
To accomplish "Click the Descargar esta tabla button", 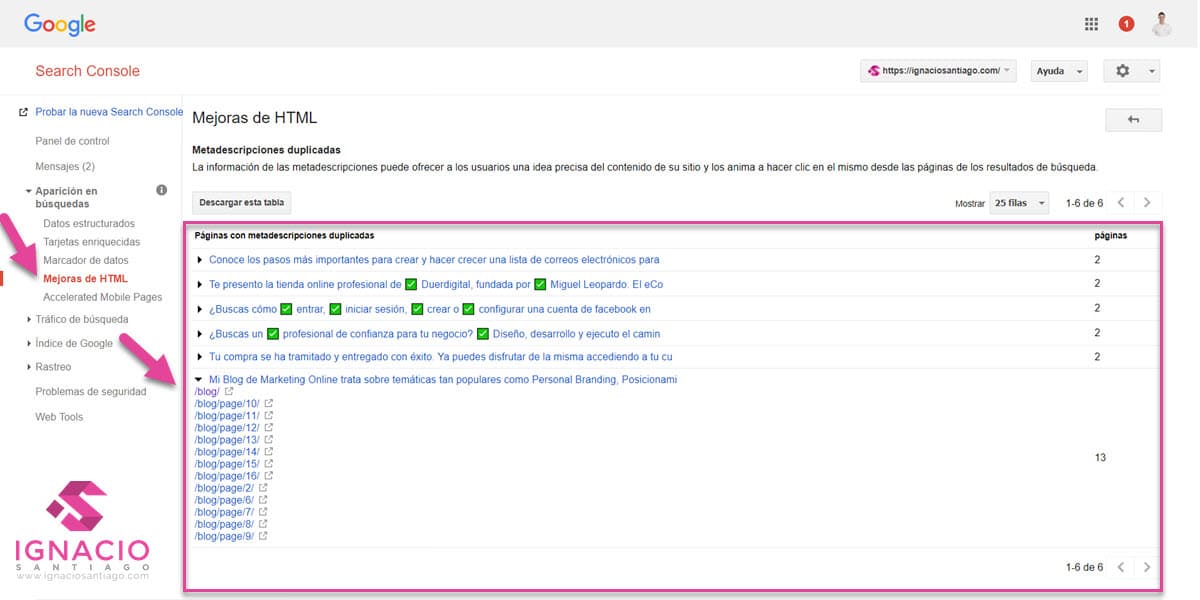I will (241, 203).
